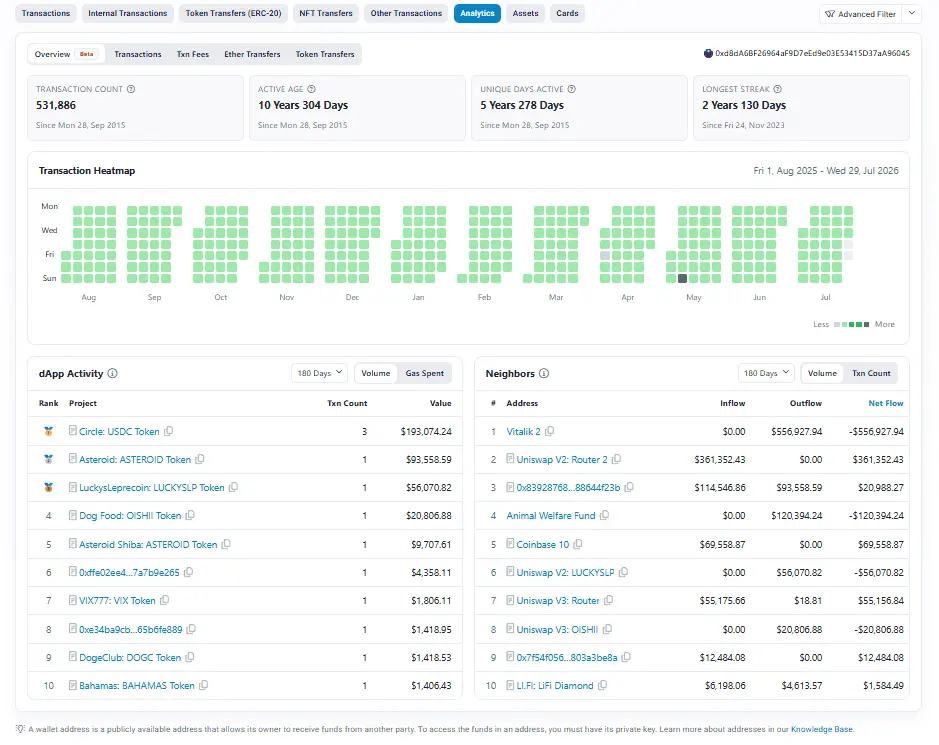The height and width of the screenshot is (745, 939).
Task: Open the dApp Activity 180 Days dropdown
Action: click(x=320, y=373)
